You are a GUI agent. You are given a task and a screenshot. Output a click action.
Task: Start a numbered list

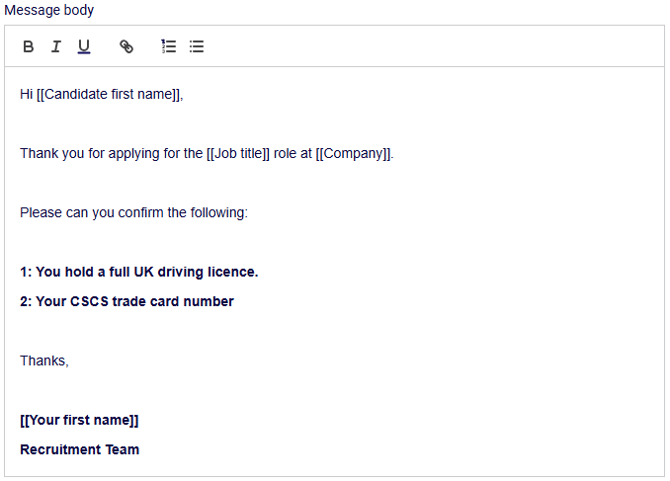click(x=169, y=47)
